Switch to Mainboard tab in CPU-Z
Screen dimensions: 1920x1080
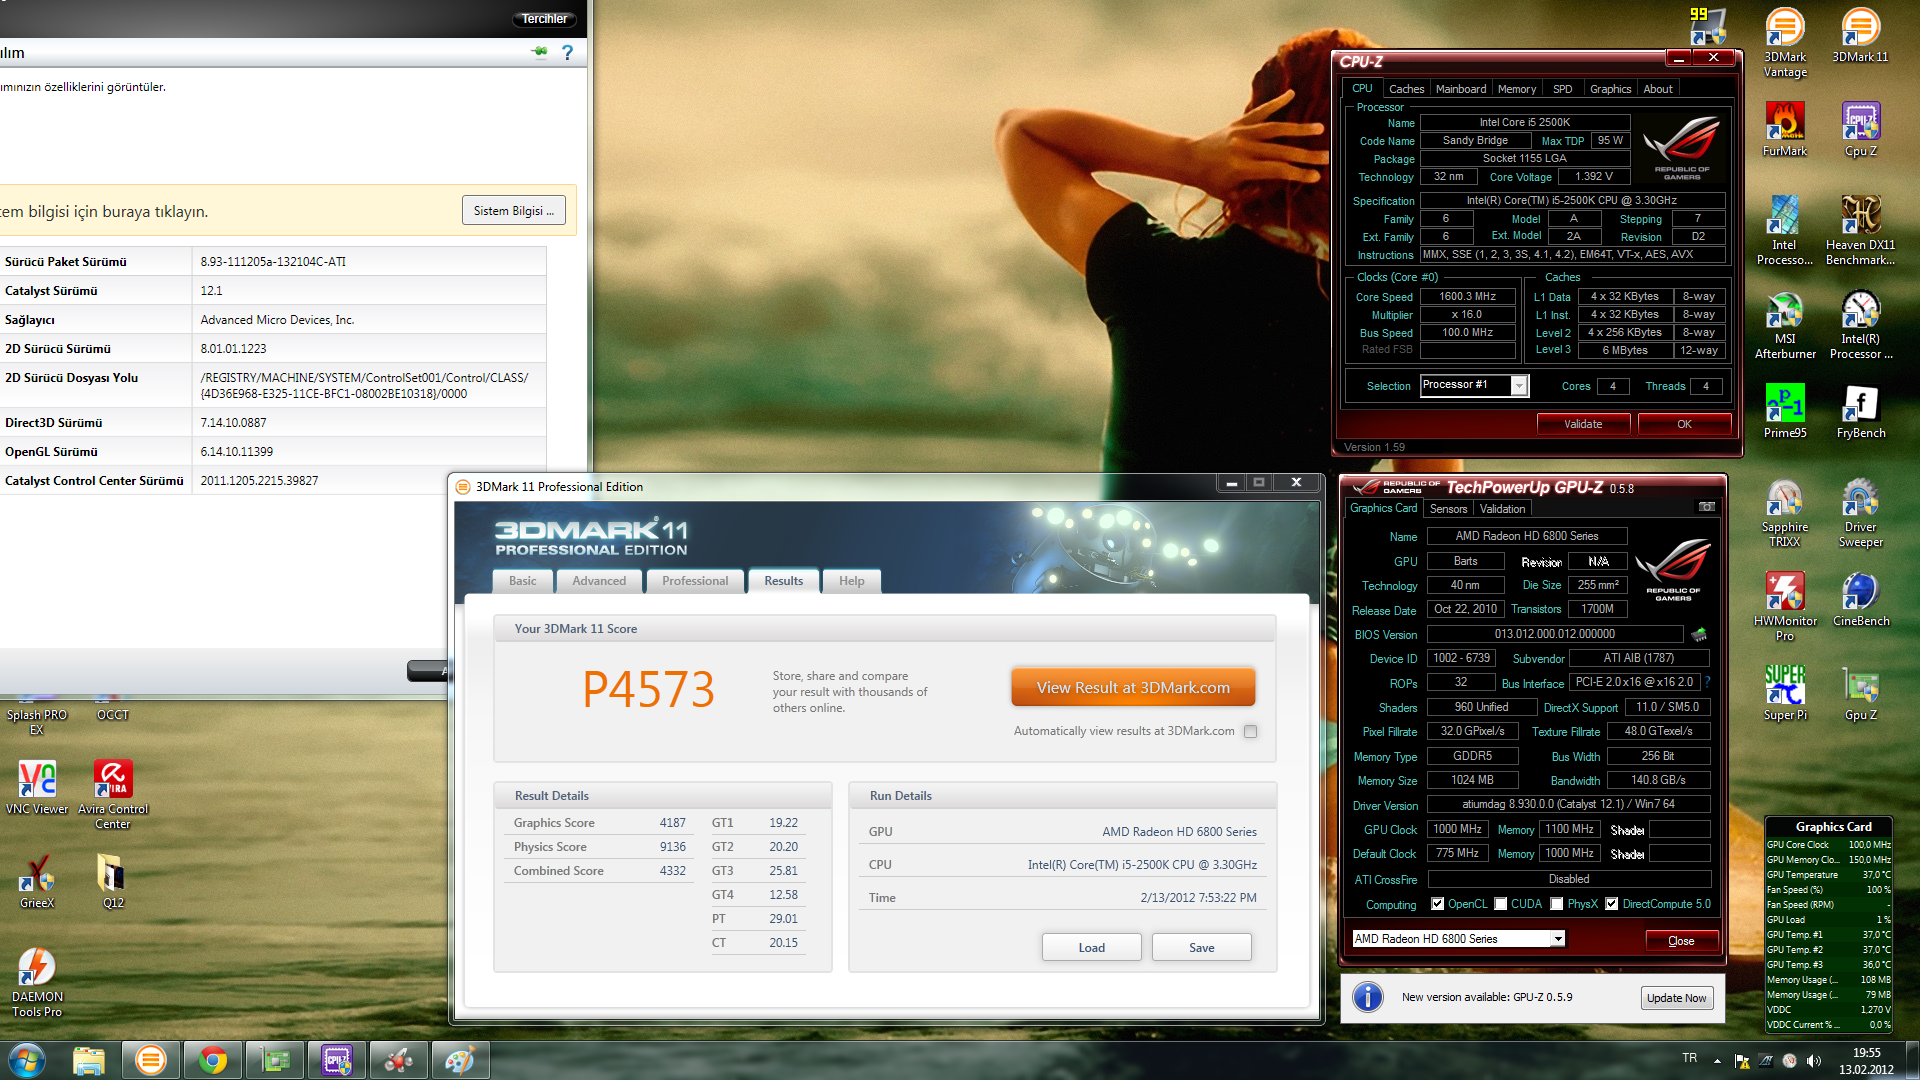click(1461, 89)
